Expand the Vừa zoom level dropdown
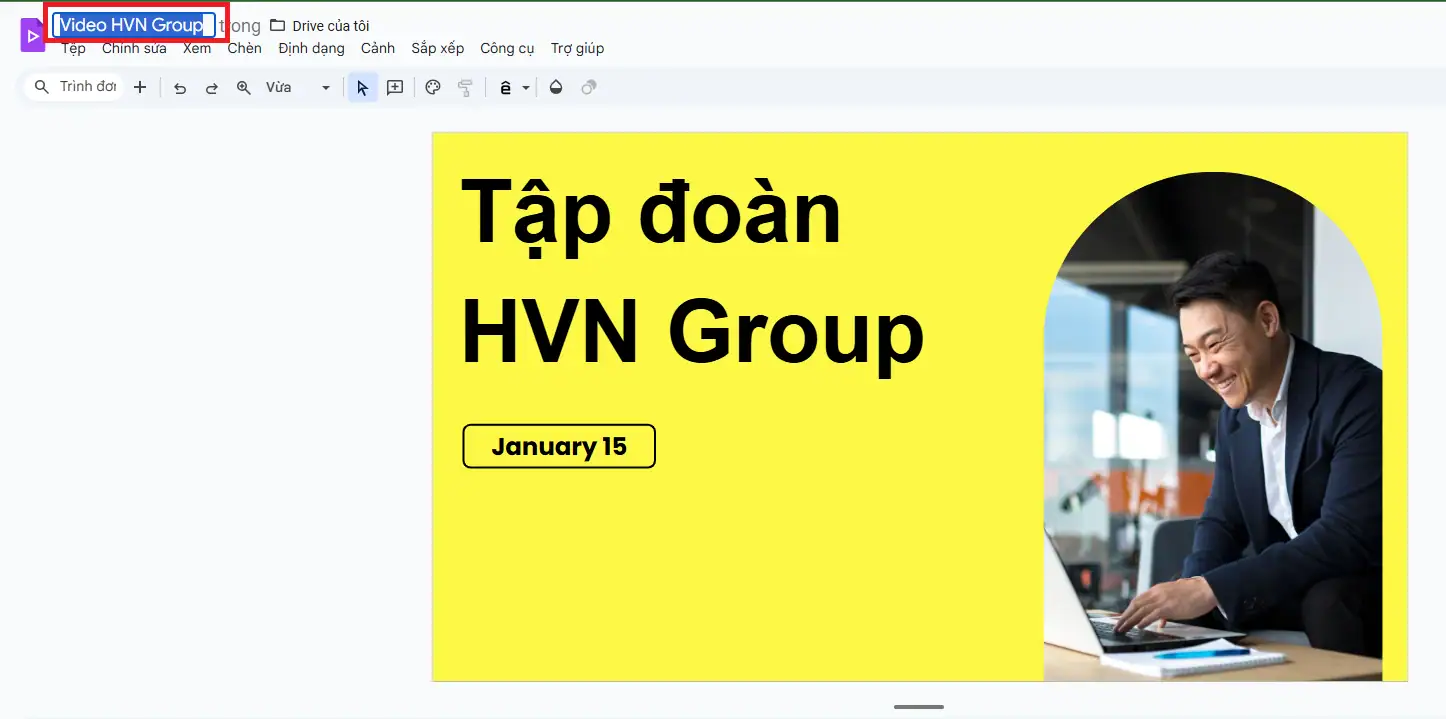The width and height of the screenshot is (1446, 719). [325, 88]
